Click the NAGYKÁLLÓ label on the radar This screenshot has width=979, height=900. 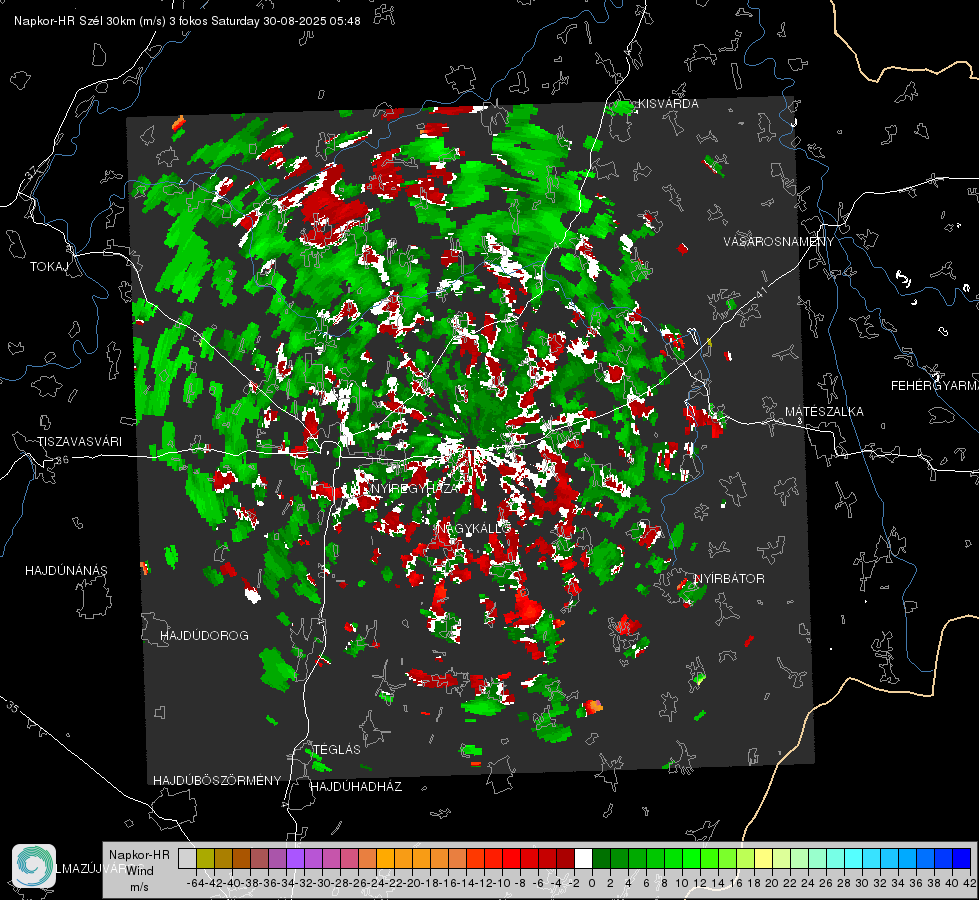pos(474,529)
